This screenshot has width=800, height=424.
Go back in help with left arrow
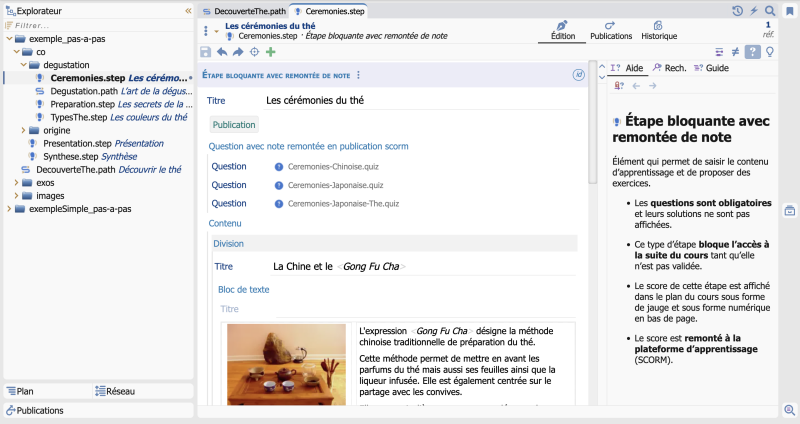(636, 86)
